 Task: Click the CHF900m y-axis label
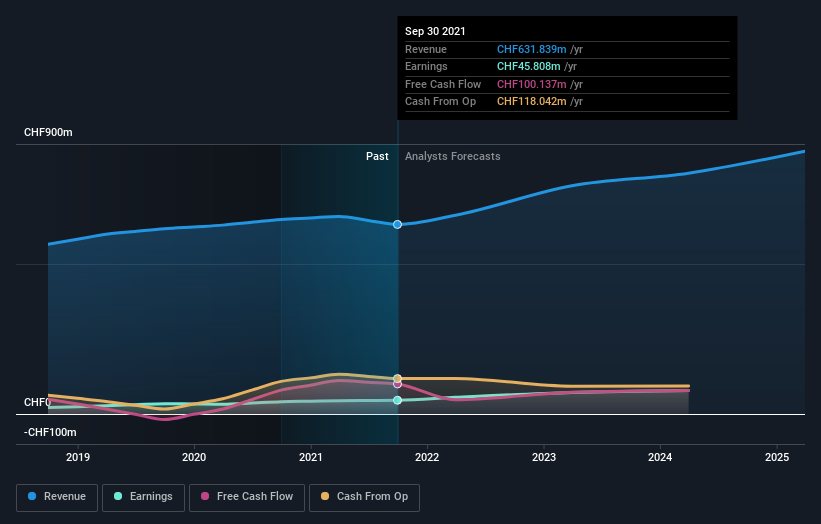[x=48, y=132]
